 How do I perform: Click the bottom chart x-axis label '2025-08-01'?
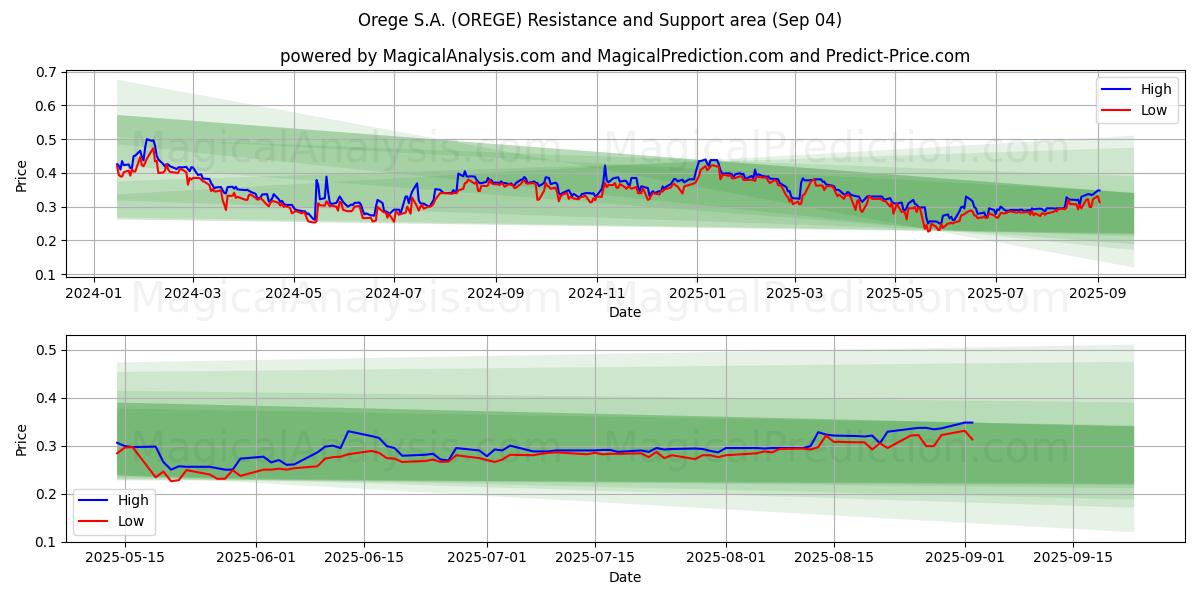pos(726,559)
